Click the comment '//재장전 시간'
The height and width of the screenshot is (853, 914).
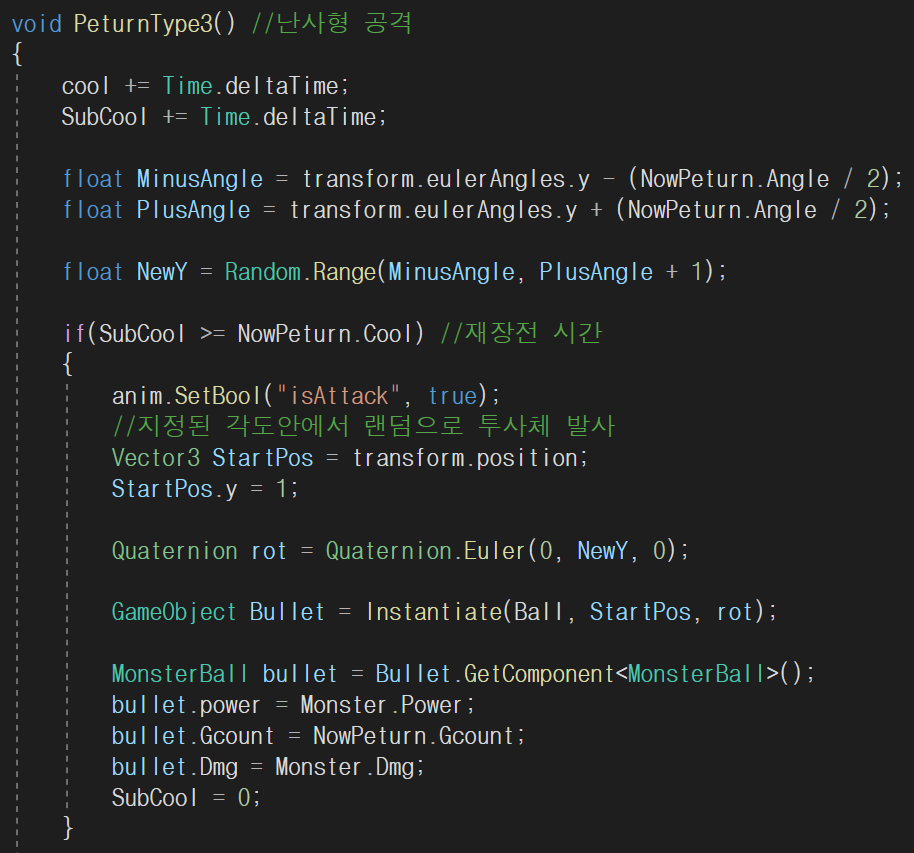[521, 333]
